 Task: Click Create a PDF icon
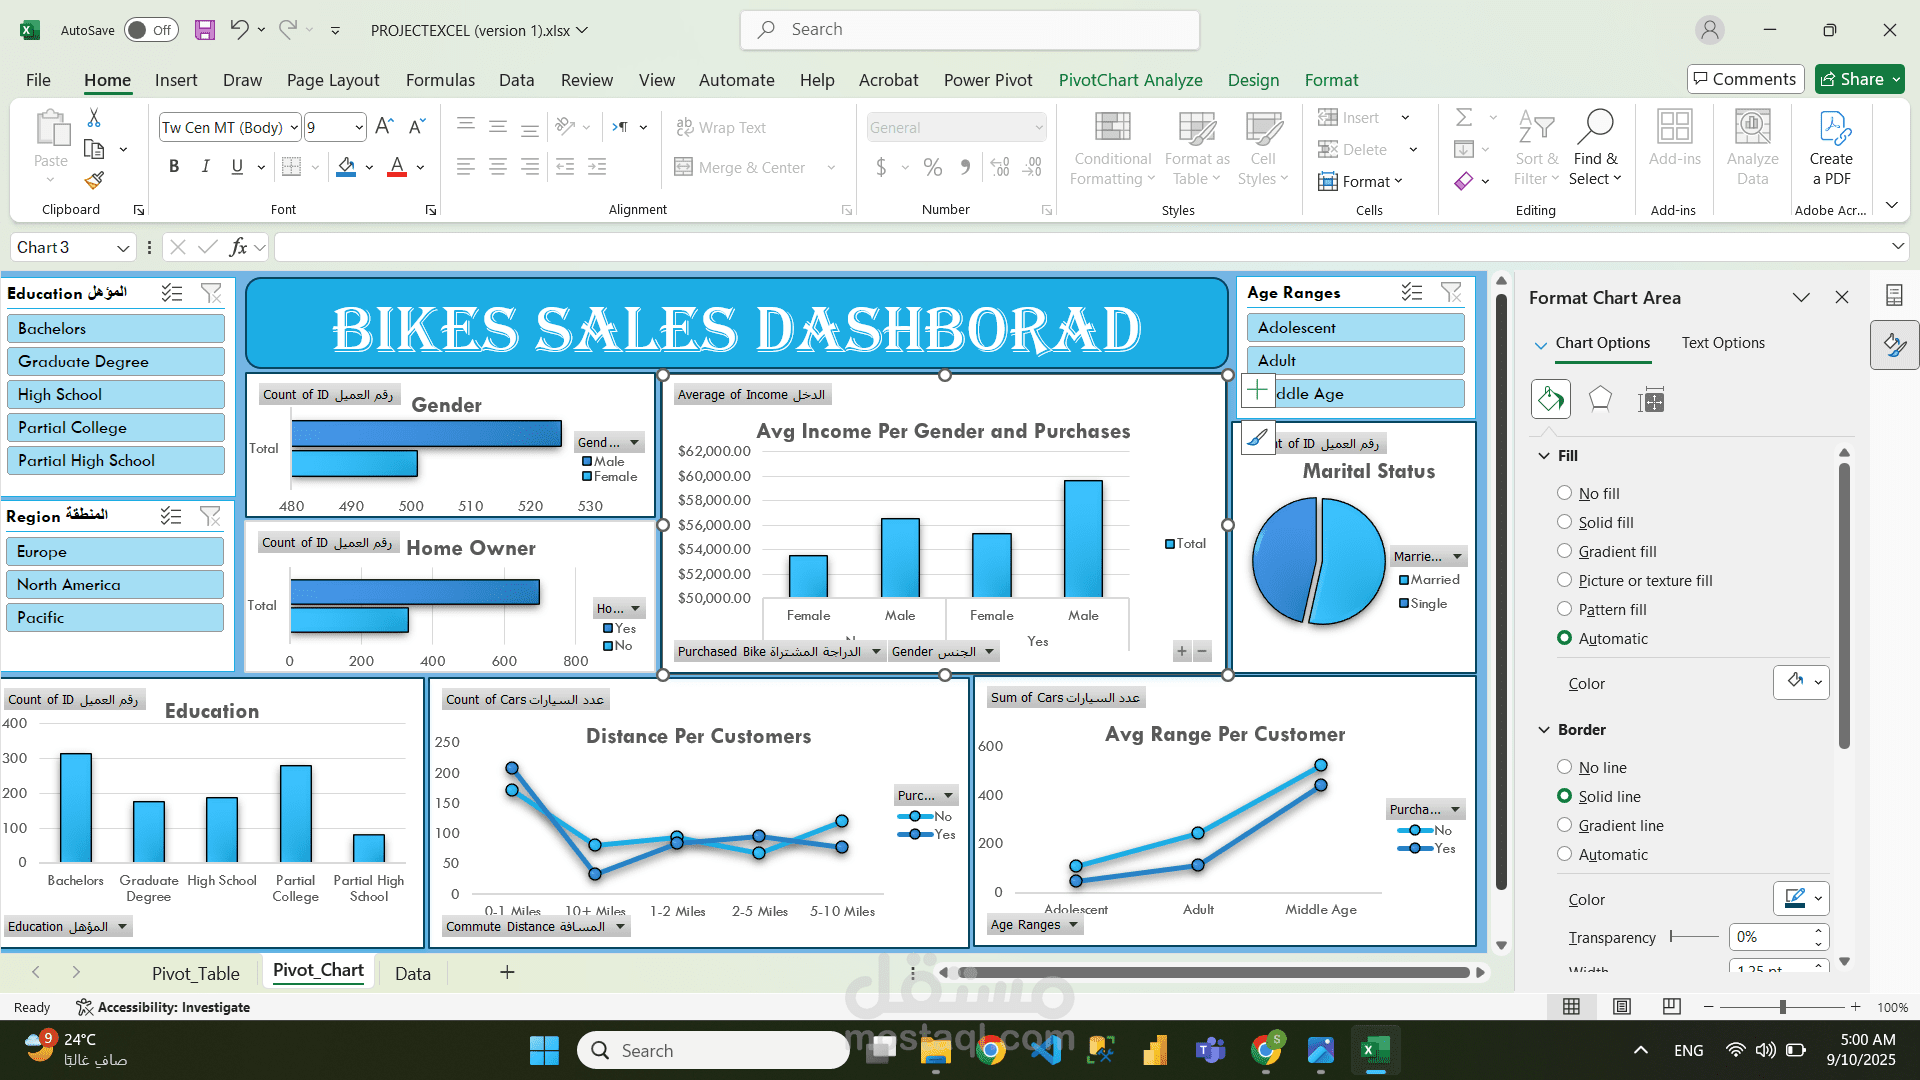1831,148
